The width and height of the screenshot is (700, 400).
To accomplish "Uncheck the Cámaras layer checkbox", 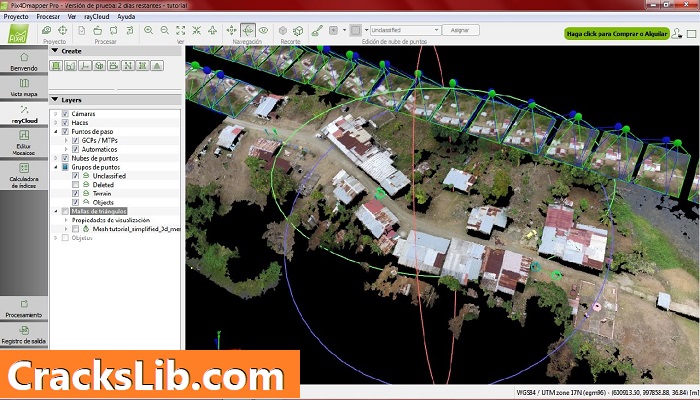I will [65, 114].
